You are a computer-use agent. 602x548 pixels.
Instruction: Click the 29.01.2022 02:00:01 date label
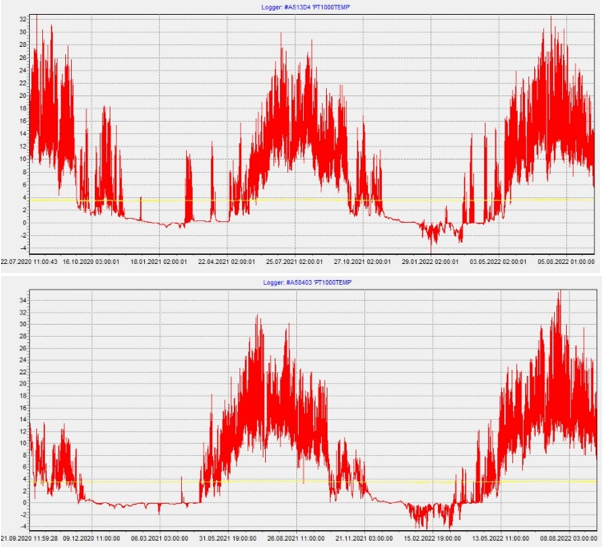[430, 262]
